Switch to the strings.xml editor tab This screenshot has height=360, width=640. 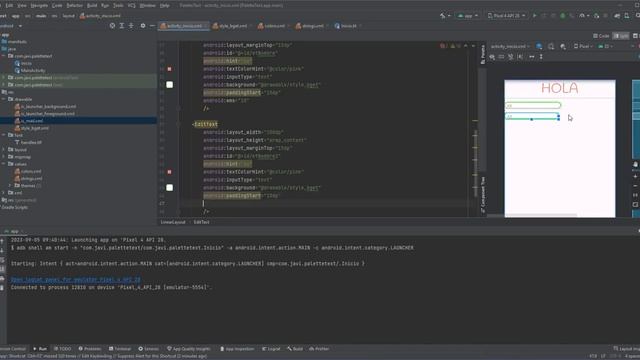pyautogui.click(x=312, y=26)
